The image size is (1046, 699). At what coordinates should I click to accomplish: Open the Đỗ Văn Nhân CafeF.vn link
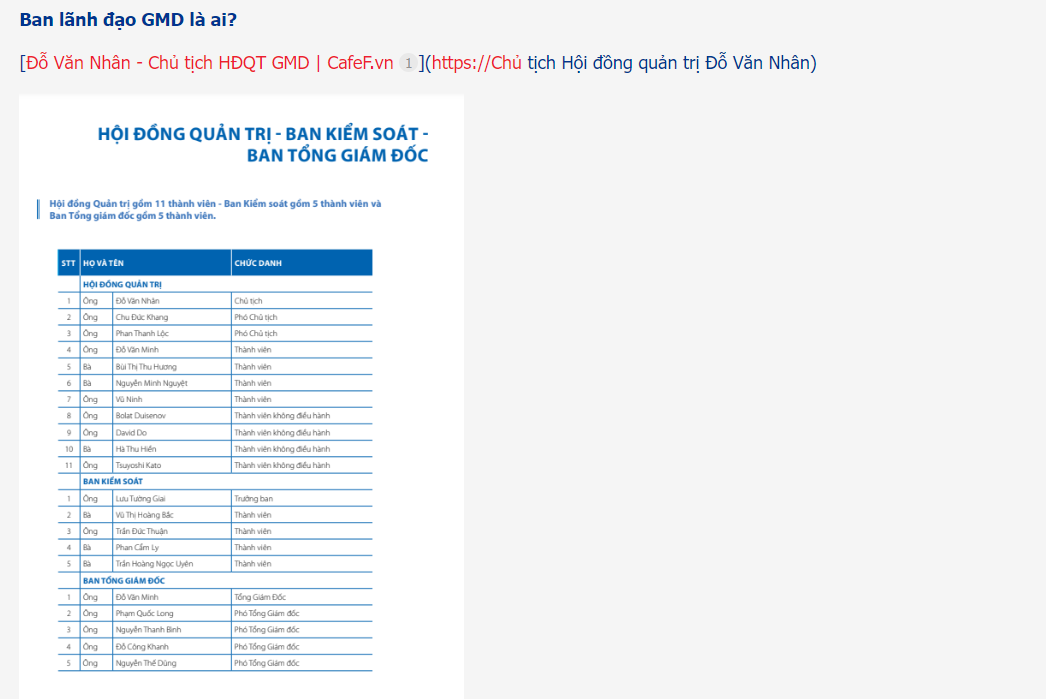coord(209,63)
